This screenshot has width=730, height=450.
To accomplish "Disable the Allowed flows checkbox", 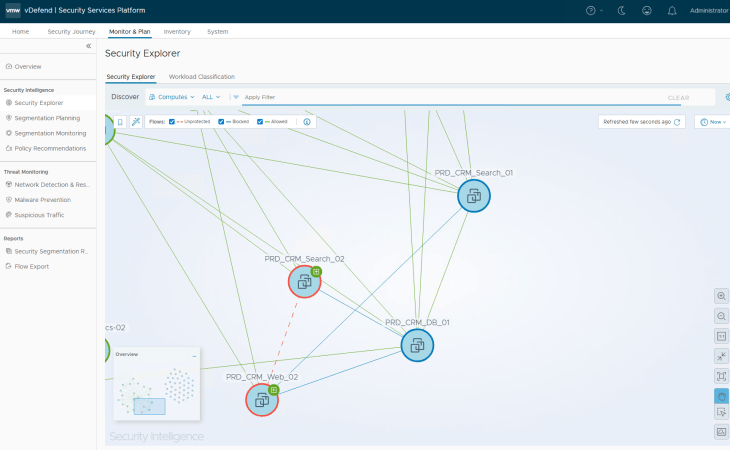I will click(x=260, y=122).
